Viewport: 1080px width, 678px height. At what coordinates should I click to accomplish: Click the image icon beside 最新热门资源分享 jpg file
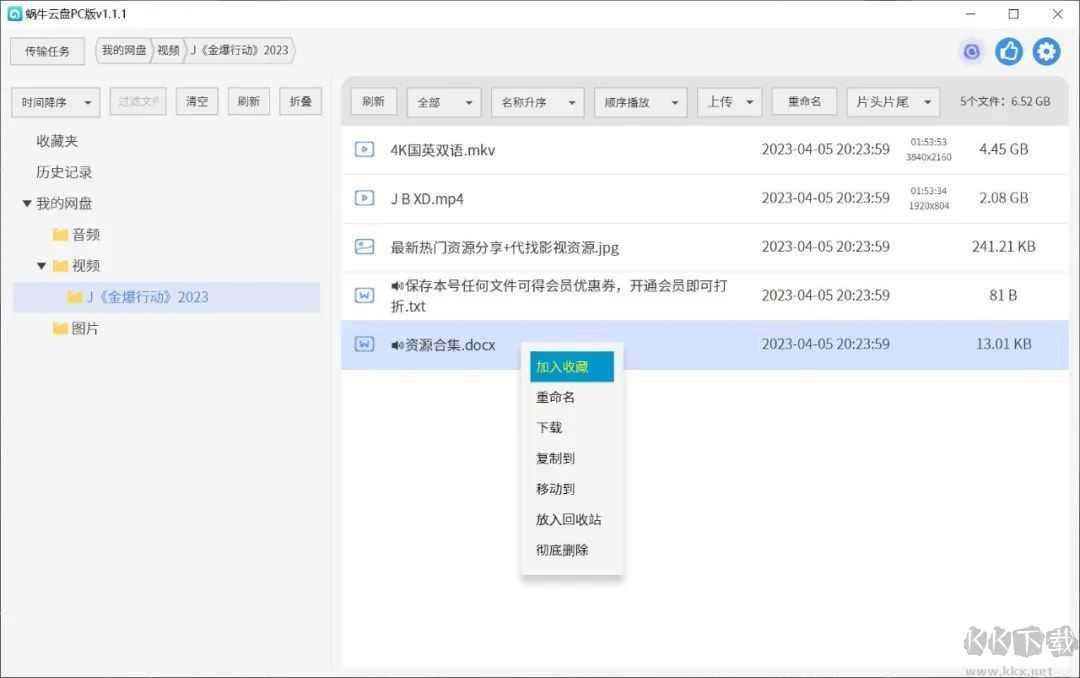(x=364, y=247)
